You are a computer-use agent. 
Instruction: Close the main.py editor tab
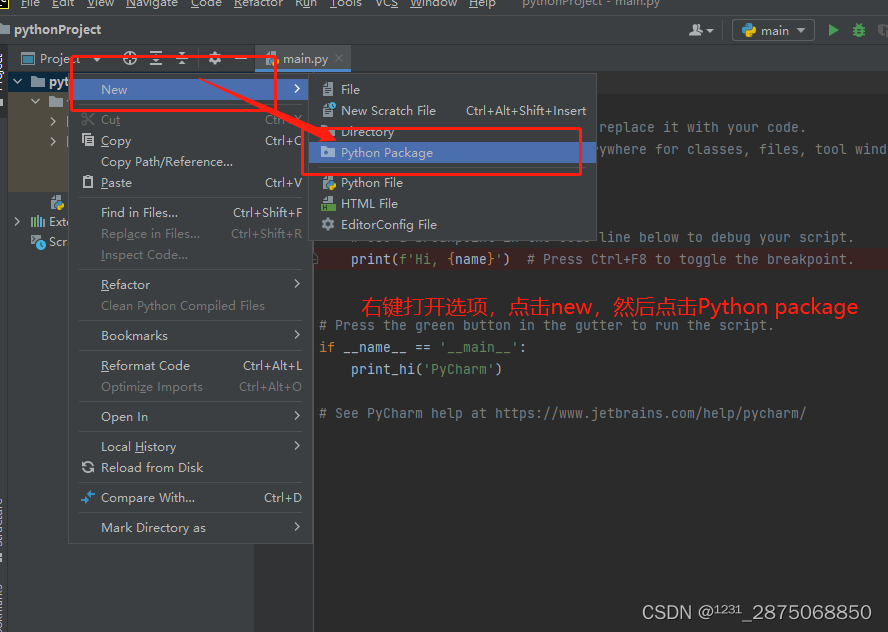(339, 58)
